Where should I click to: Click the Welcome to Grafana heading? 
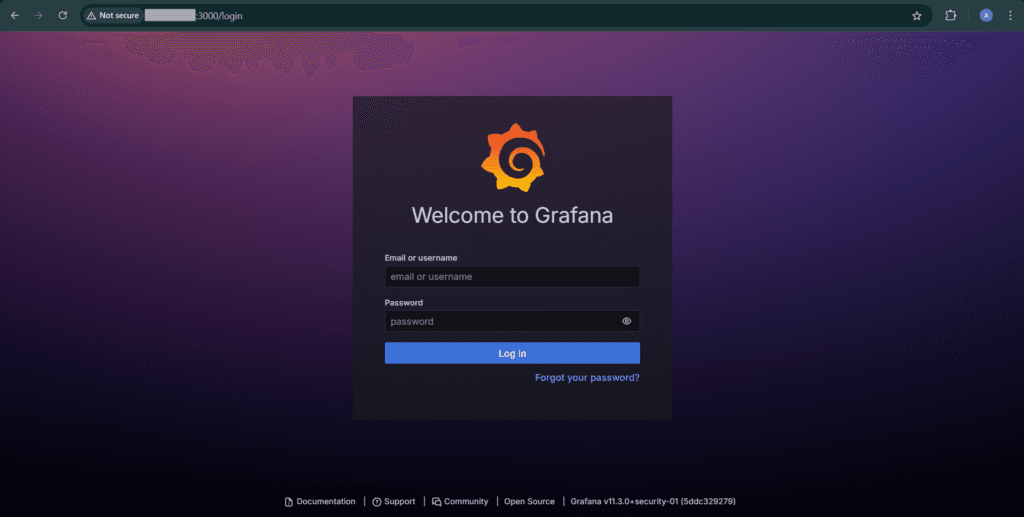[x=512, y=215]
